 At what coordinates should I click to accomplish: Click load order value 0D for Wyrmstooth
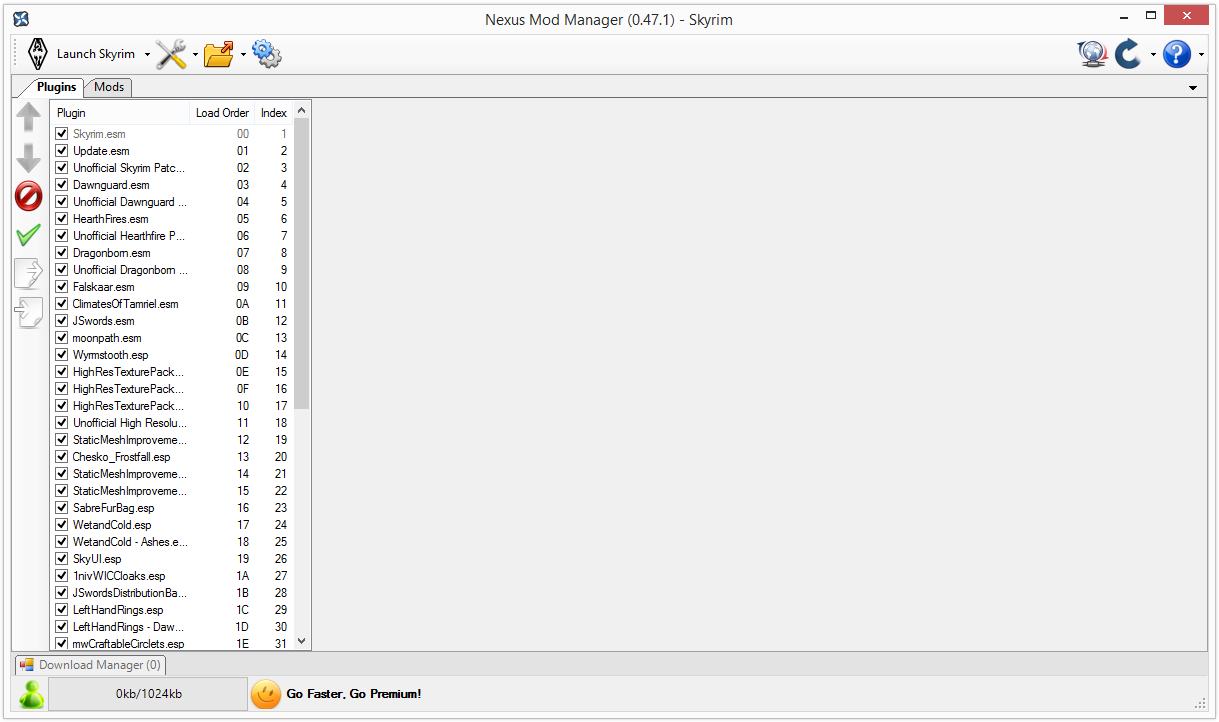click(242, 355)
